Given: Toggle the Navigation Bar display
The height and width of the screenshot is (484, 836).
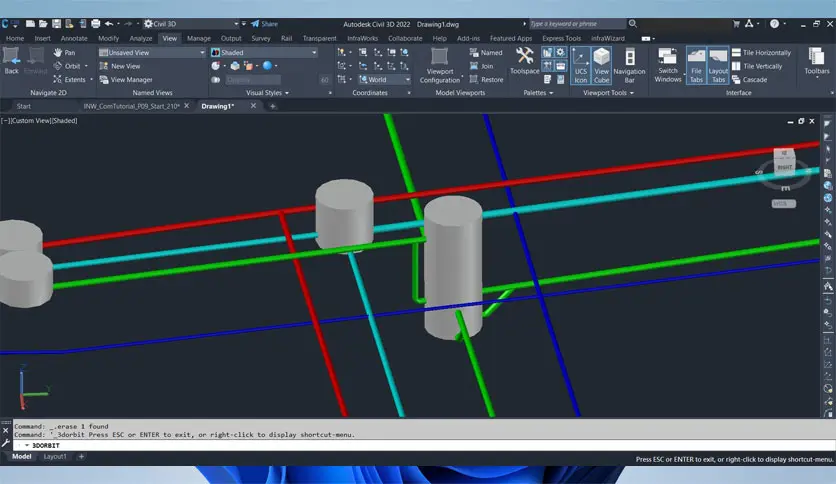Looking at the screenshot, I should coord(629,65).
